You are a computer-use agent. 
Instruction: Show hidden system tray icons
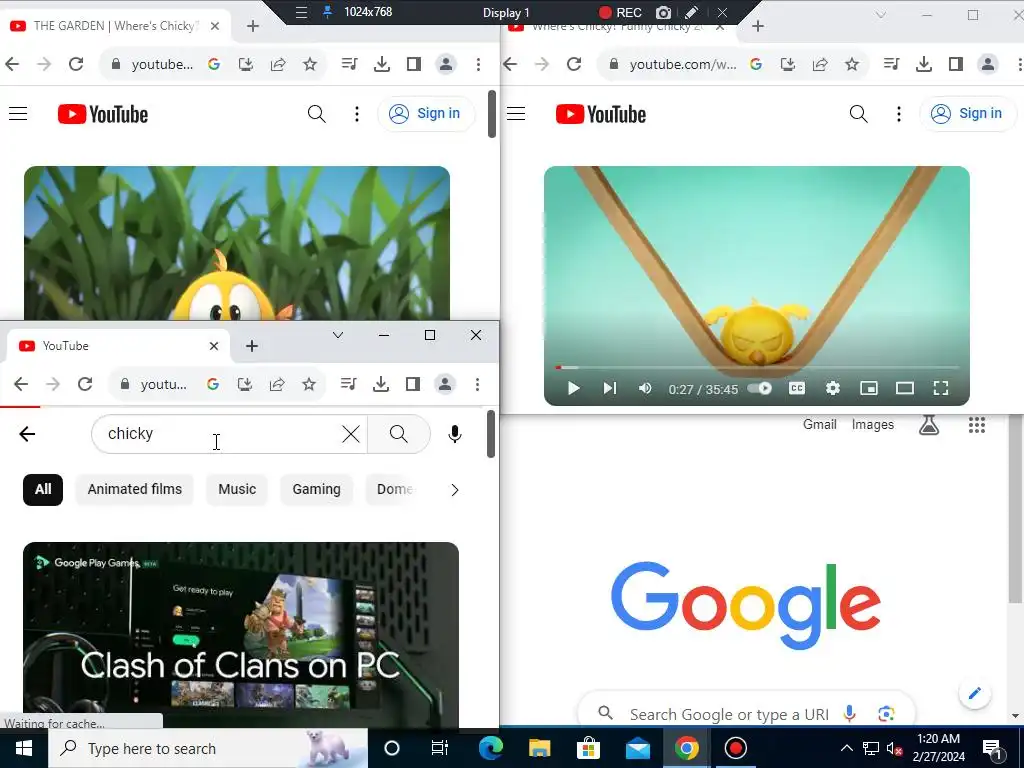[x=846, y=748]
